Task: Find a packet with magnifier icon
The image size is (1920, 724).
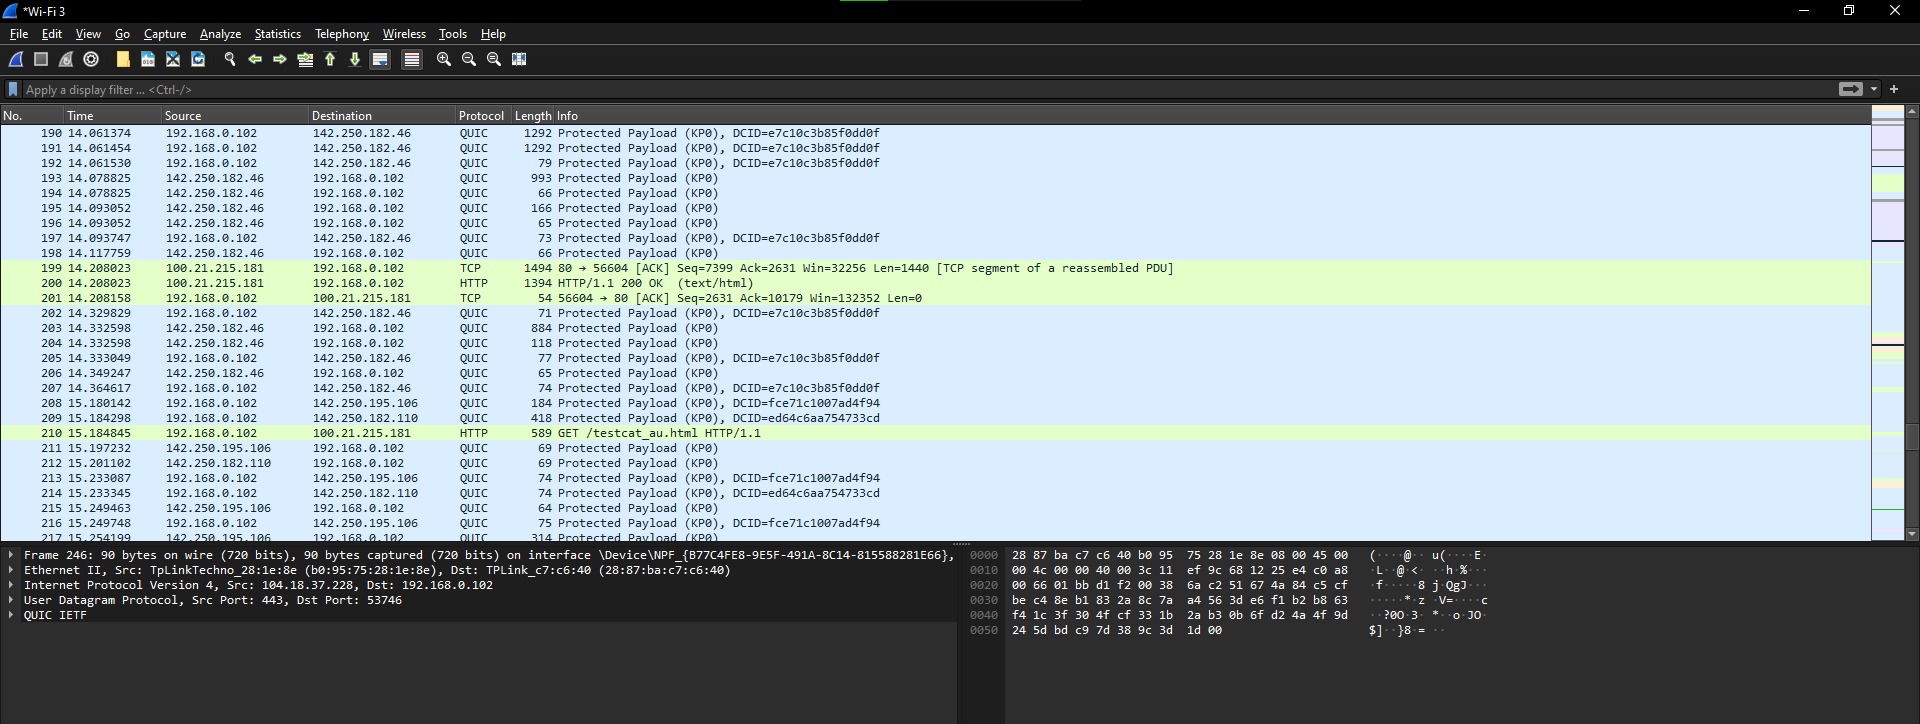Action: pos(230,60)
